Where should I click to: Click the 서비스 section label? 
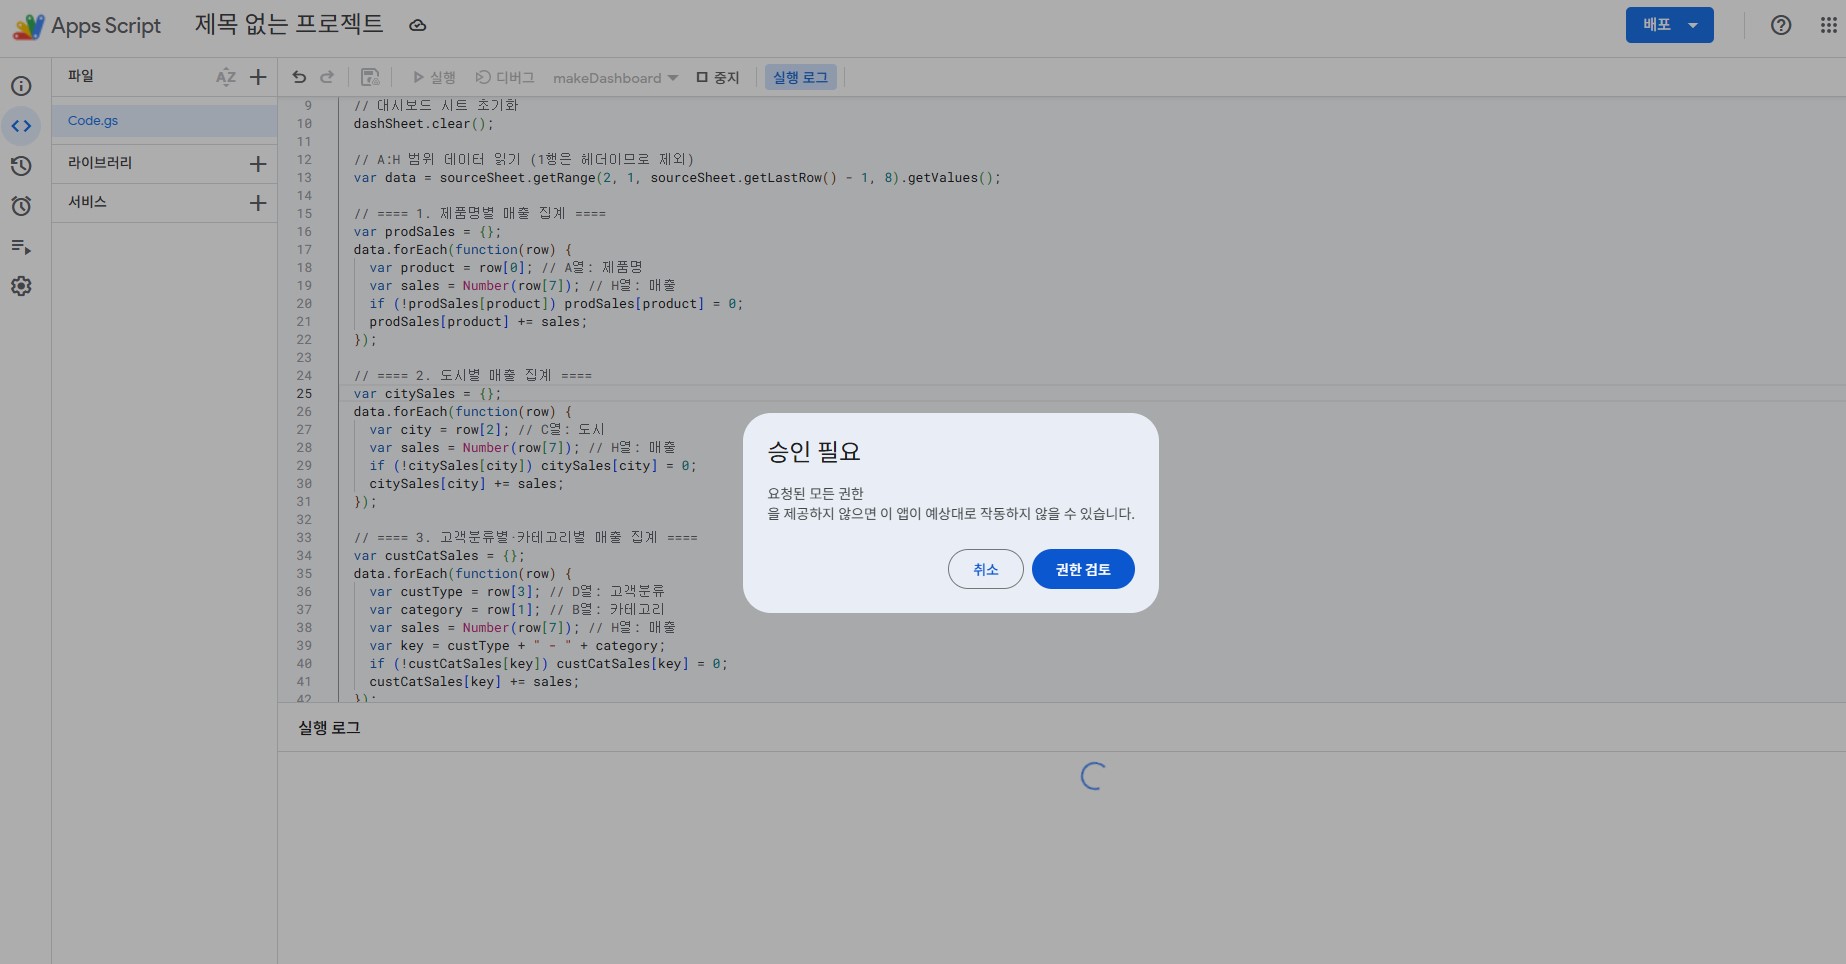[87, 202]
